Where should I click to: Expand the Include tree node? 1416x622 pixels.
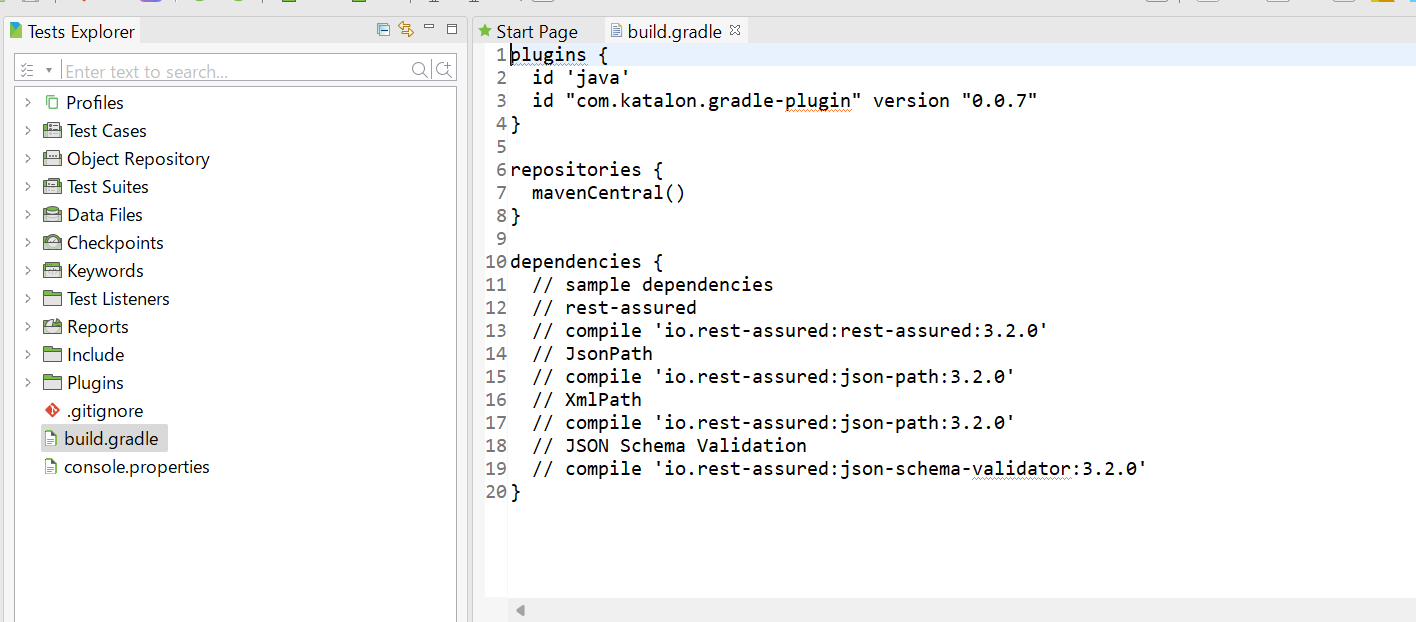[x=28, y=354]
